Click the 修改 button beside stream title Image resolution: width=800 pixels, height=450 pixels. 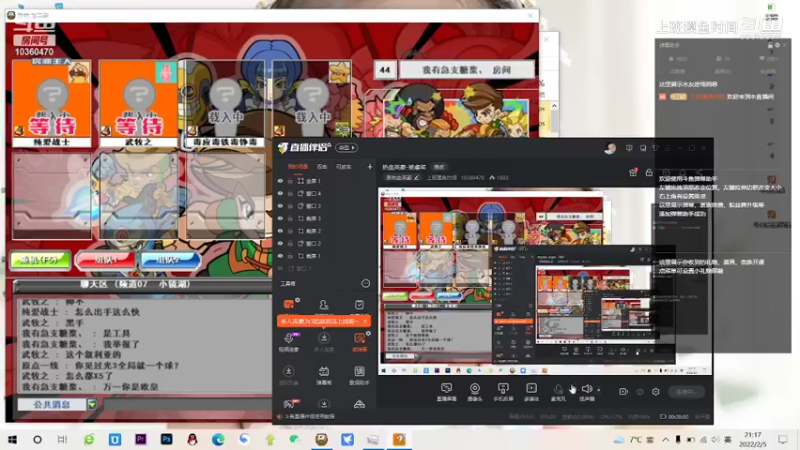439,167
